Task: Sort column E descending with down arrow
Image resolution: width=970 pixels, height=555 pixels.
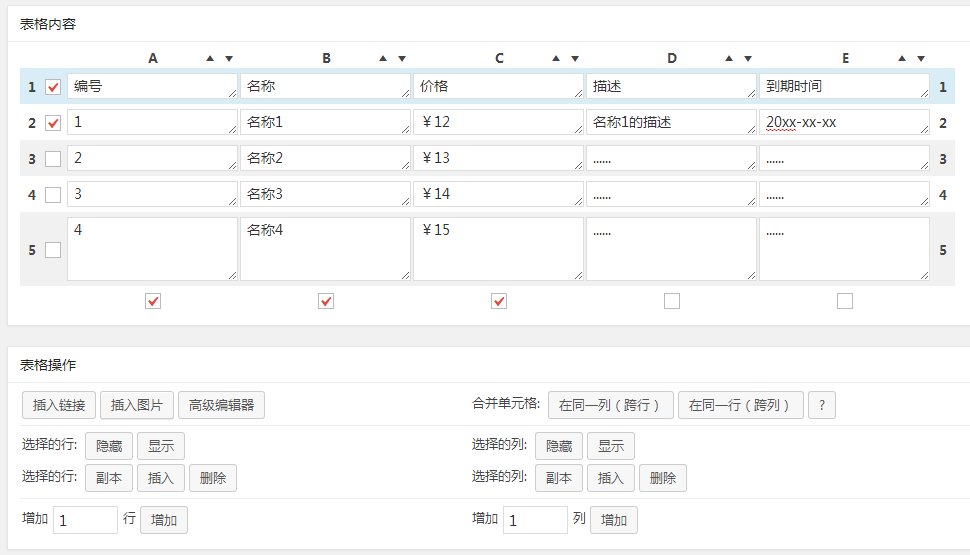Action: (x=921, y=59)
